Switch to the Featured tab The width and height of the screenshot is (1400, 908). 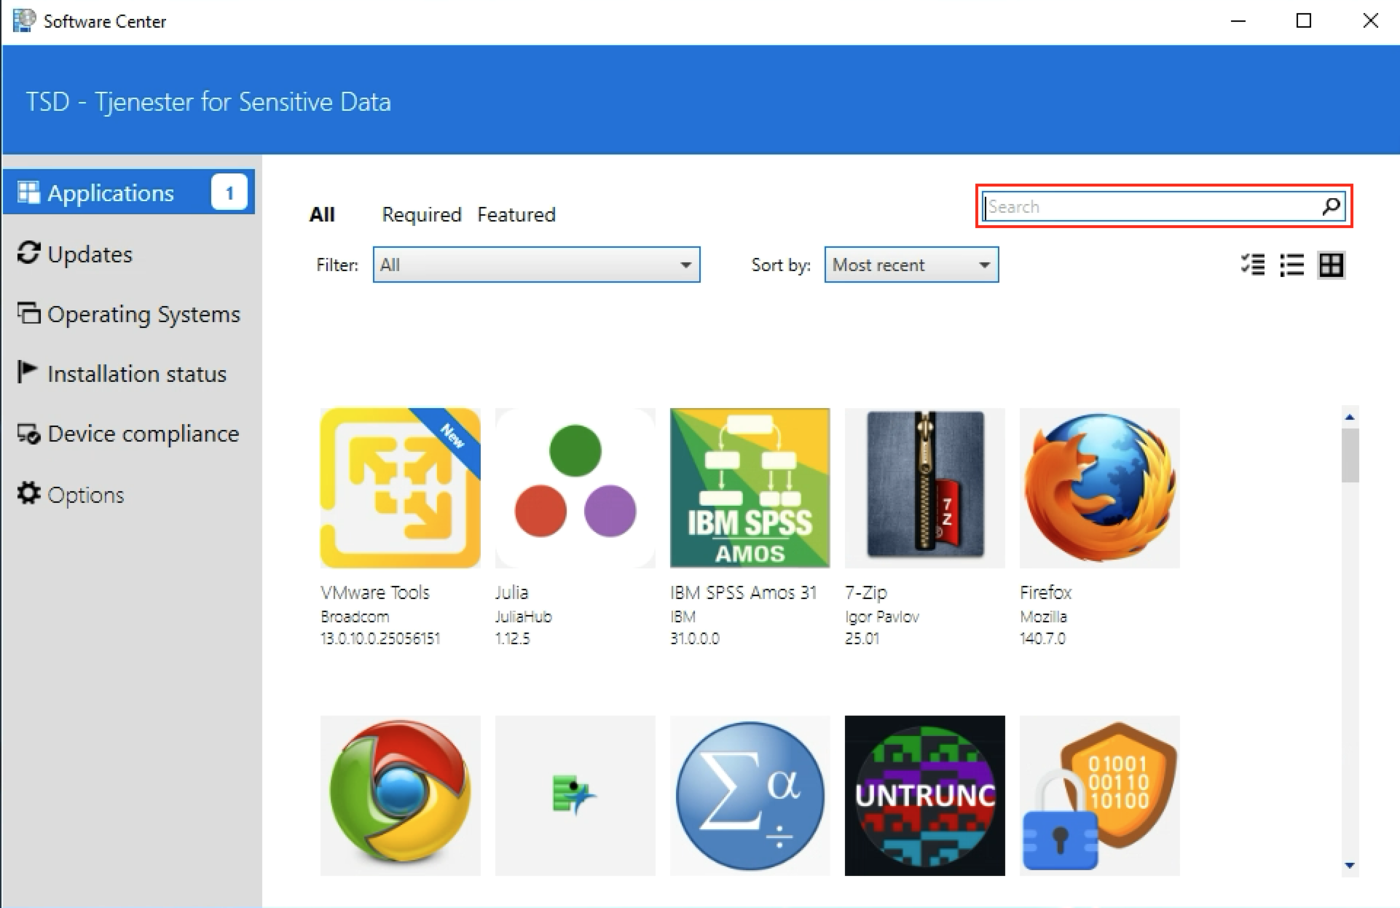pos(516,214)
